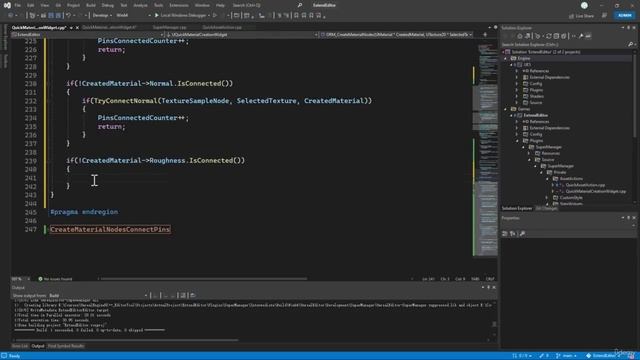Open the ExtendEditor project scope dropdown
This screenshot has height=360, width=640.
(87, 35)
